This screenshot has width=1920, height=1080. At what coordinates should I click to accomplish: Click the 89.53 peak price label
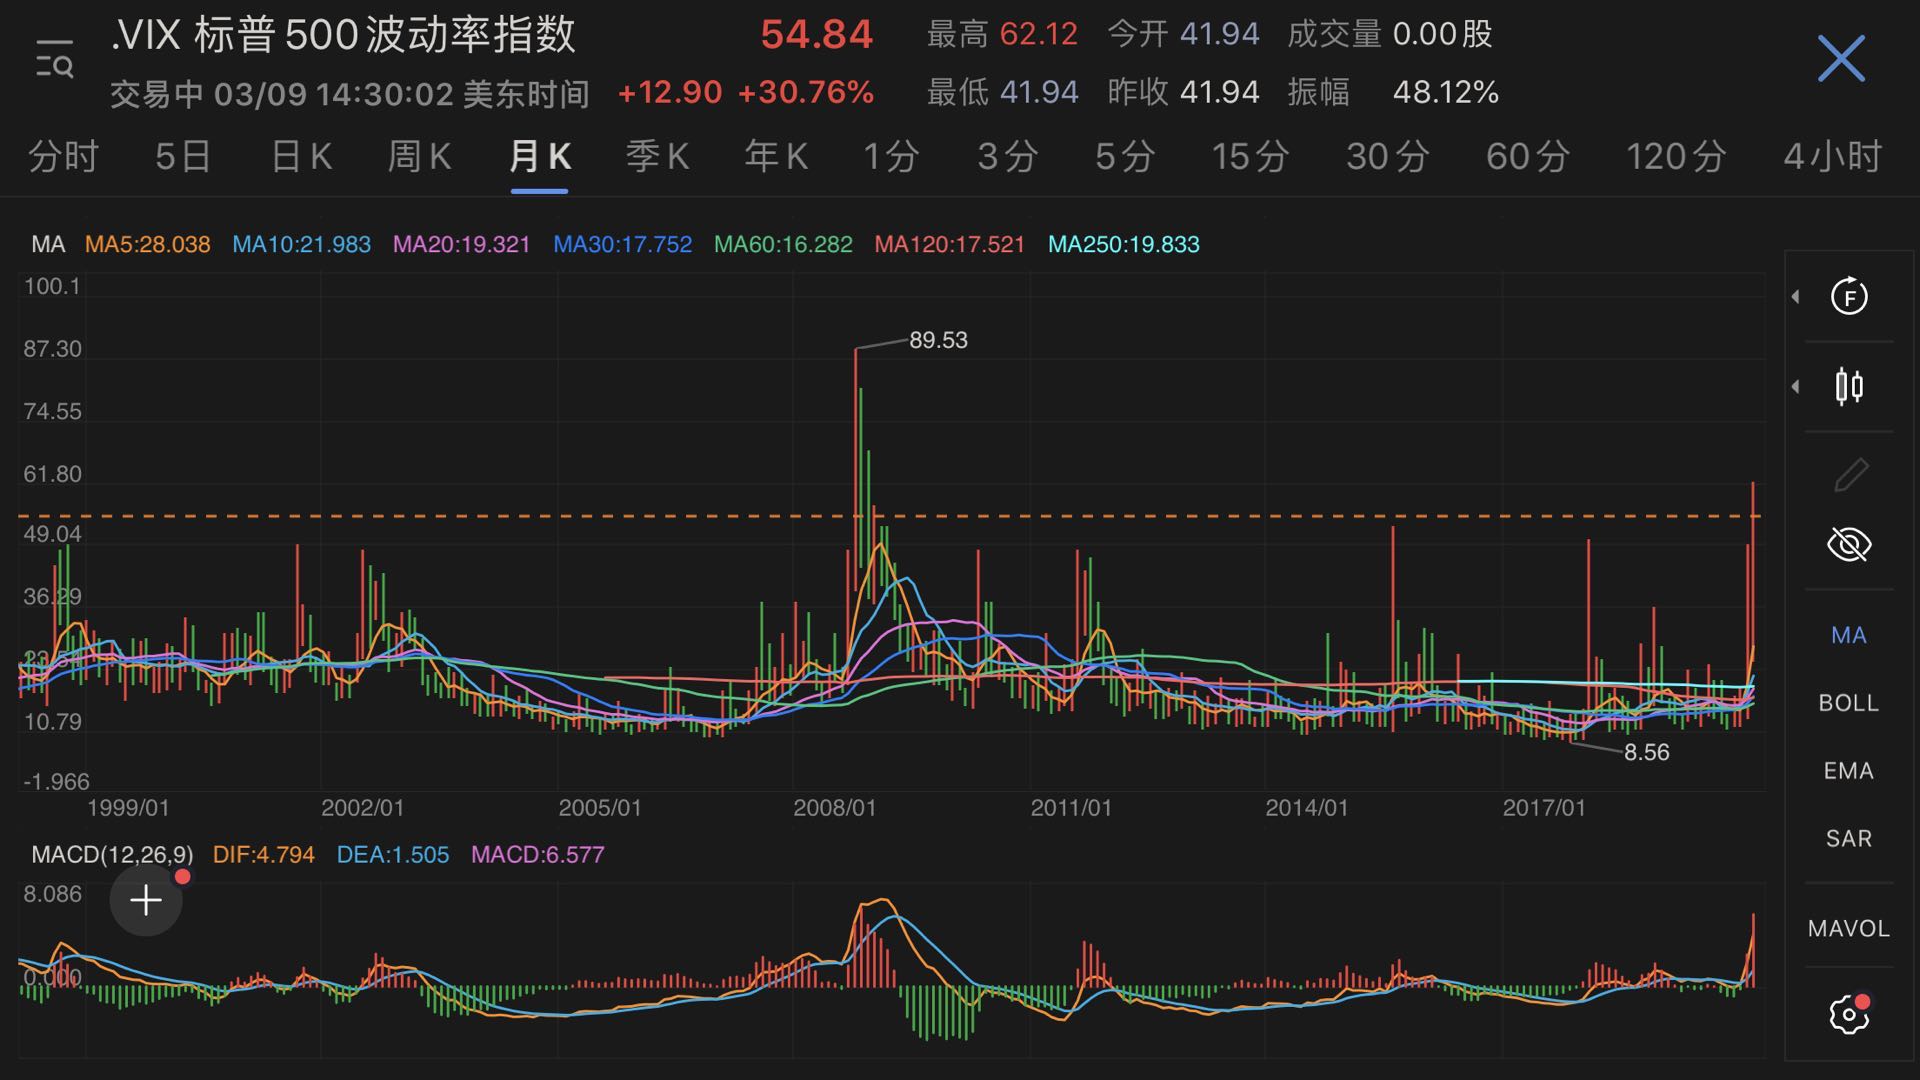pyautogui.click(x=938, y=340)
